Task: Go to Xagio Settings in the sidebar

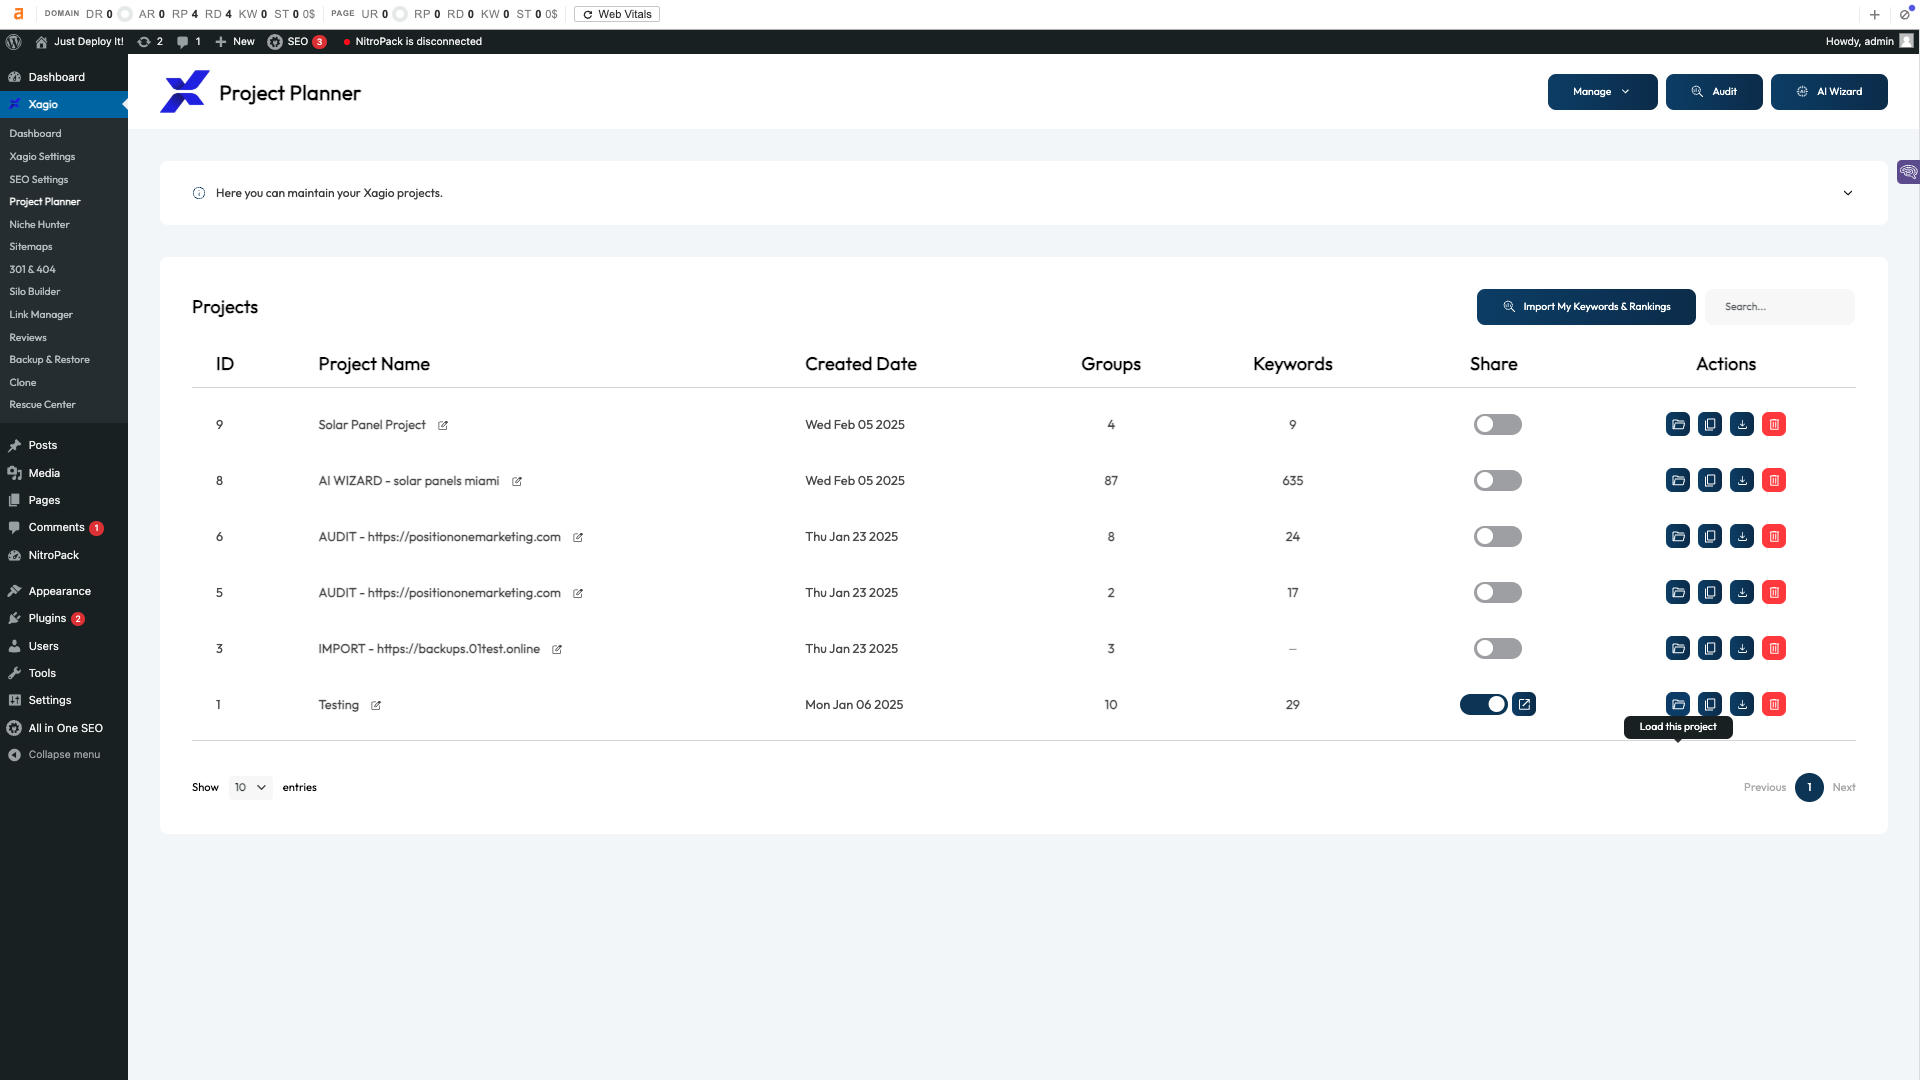Action: [x=42, y=157]
